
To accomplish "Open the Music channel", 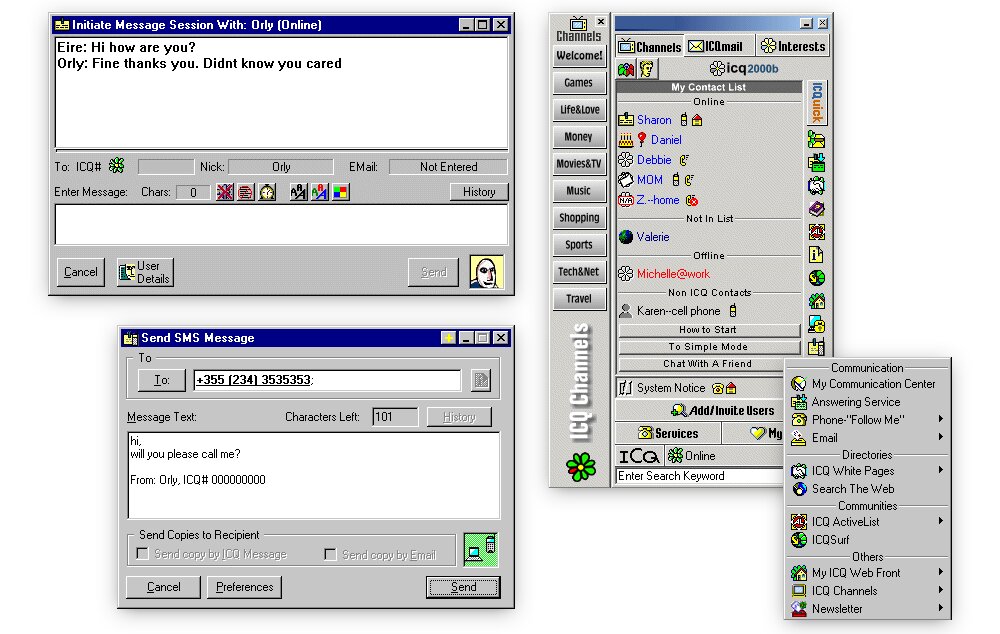I will coord(578,190).
